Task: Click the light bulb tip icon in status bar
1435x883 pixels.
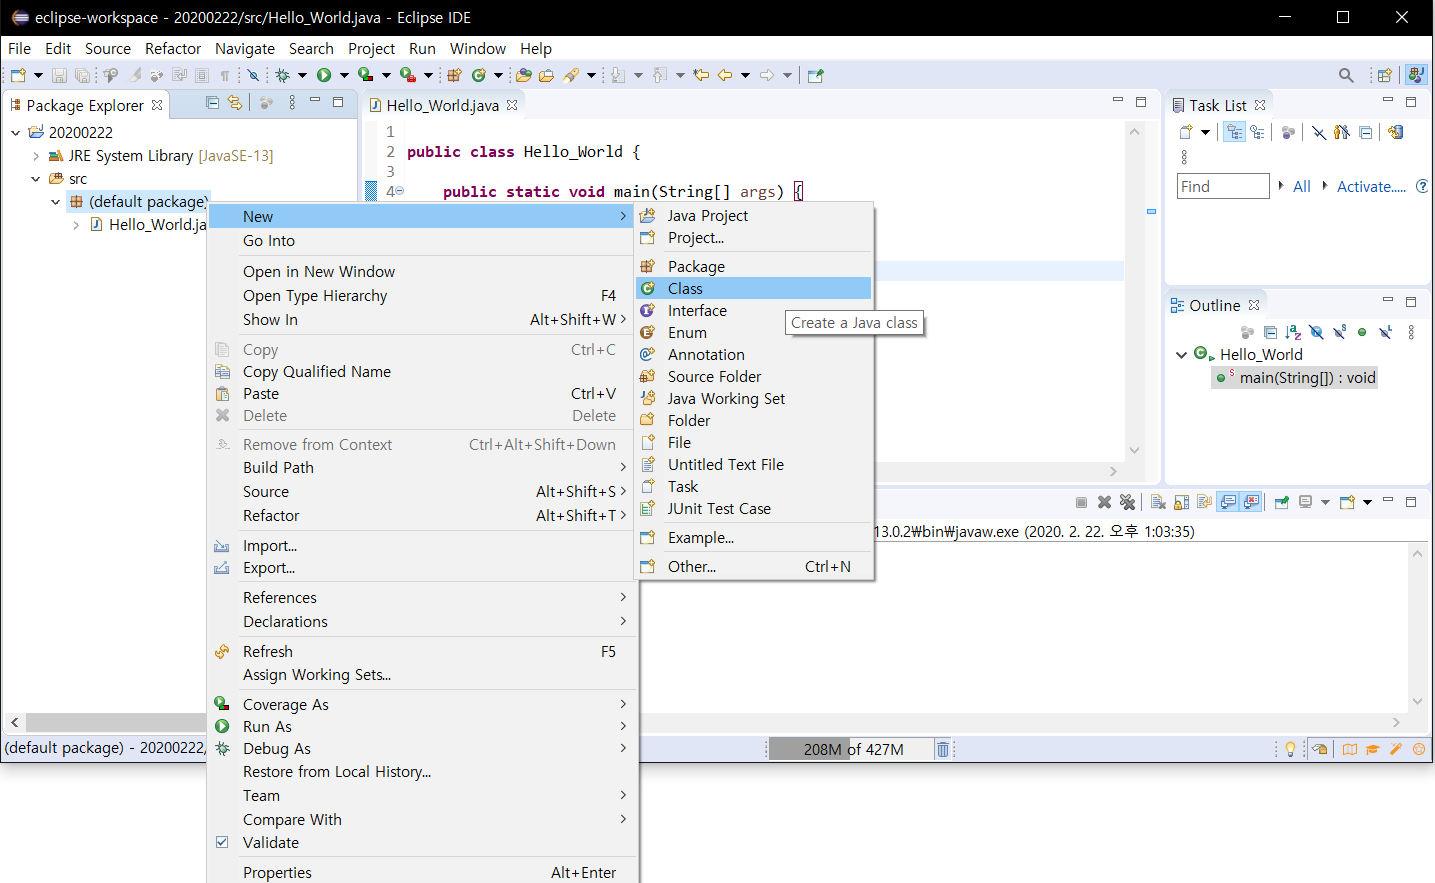Action: 1290,749
